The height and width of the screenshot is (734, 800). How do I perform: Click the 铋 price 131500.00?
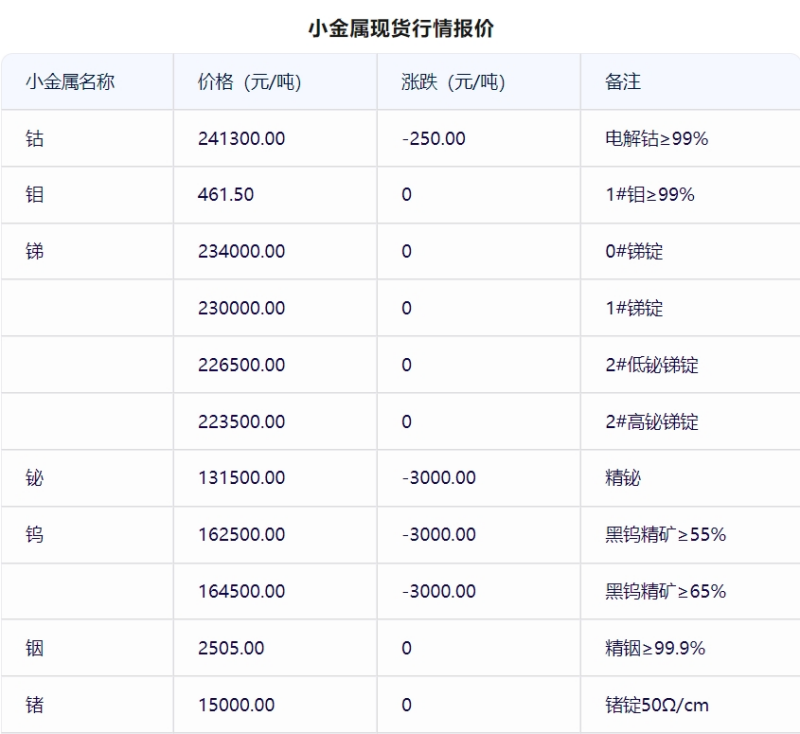click(241, 477)
